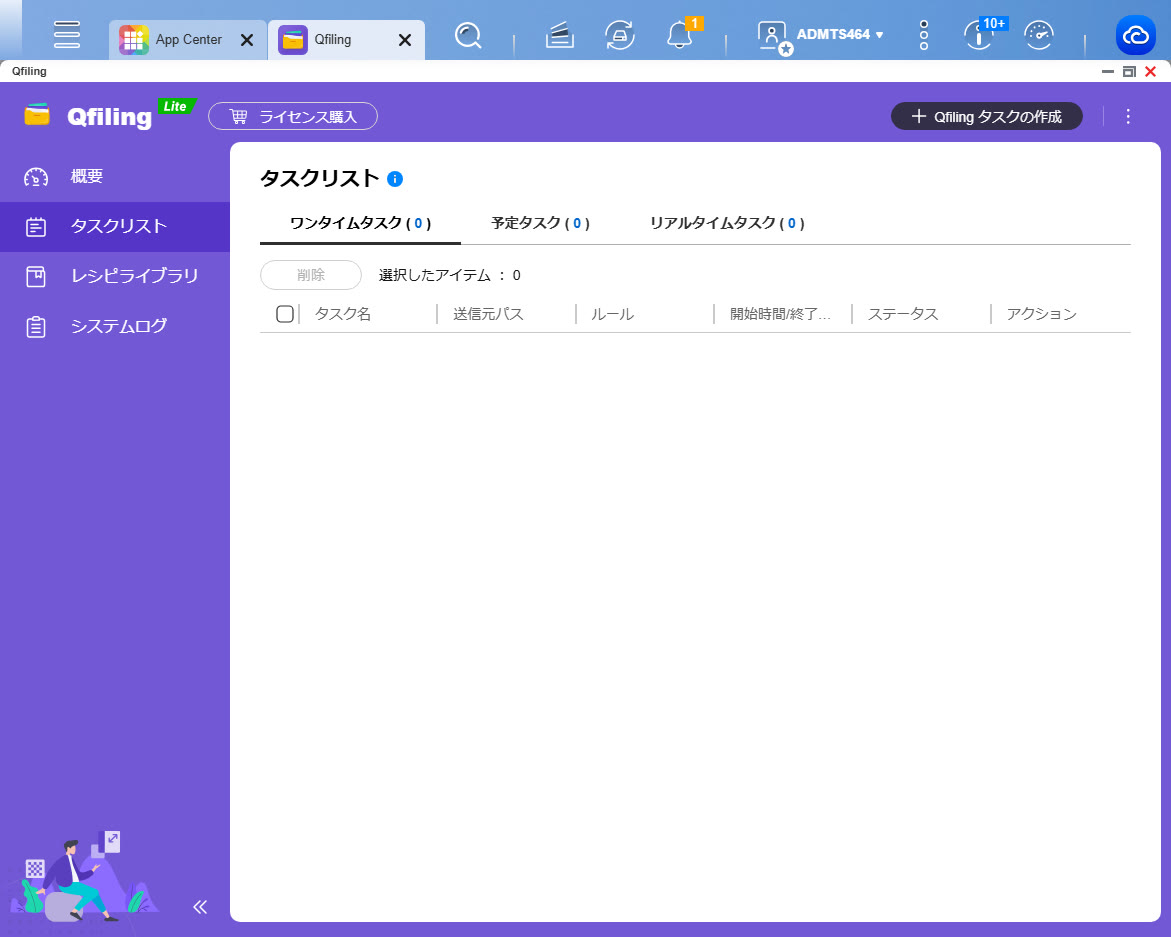This screenshot has width=1171, height=937.
Task: Toggle the select-all checkbox in table header
Action: click(x=284, y=314)
